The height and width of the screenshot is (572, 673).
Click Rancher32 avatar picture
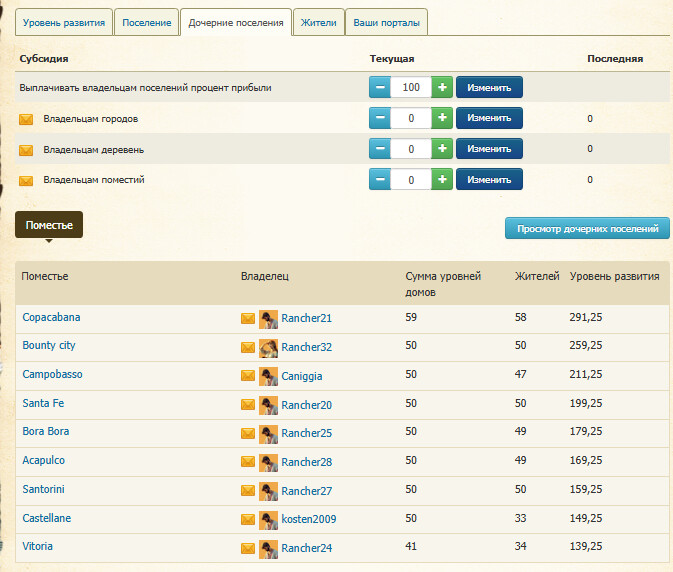[x=268, y=348]
